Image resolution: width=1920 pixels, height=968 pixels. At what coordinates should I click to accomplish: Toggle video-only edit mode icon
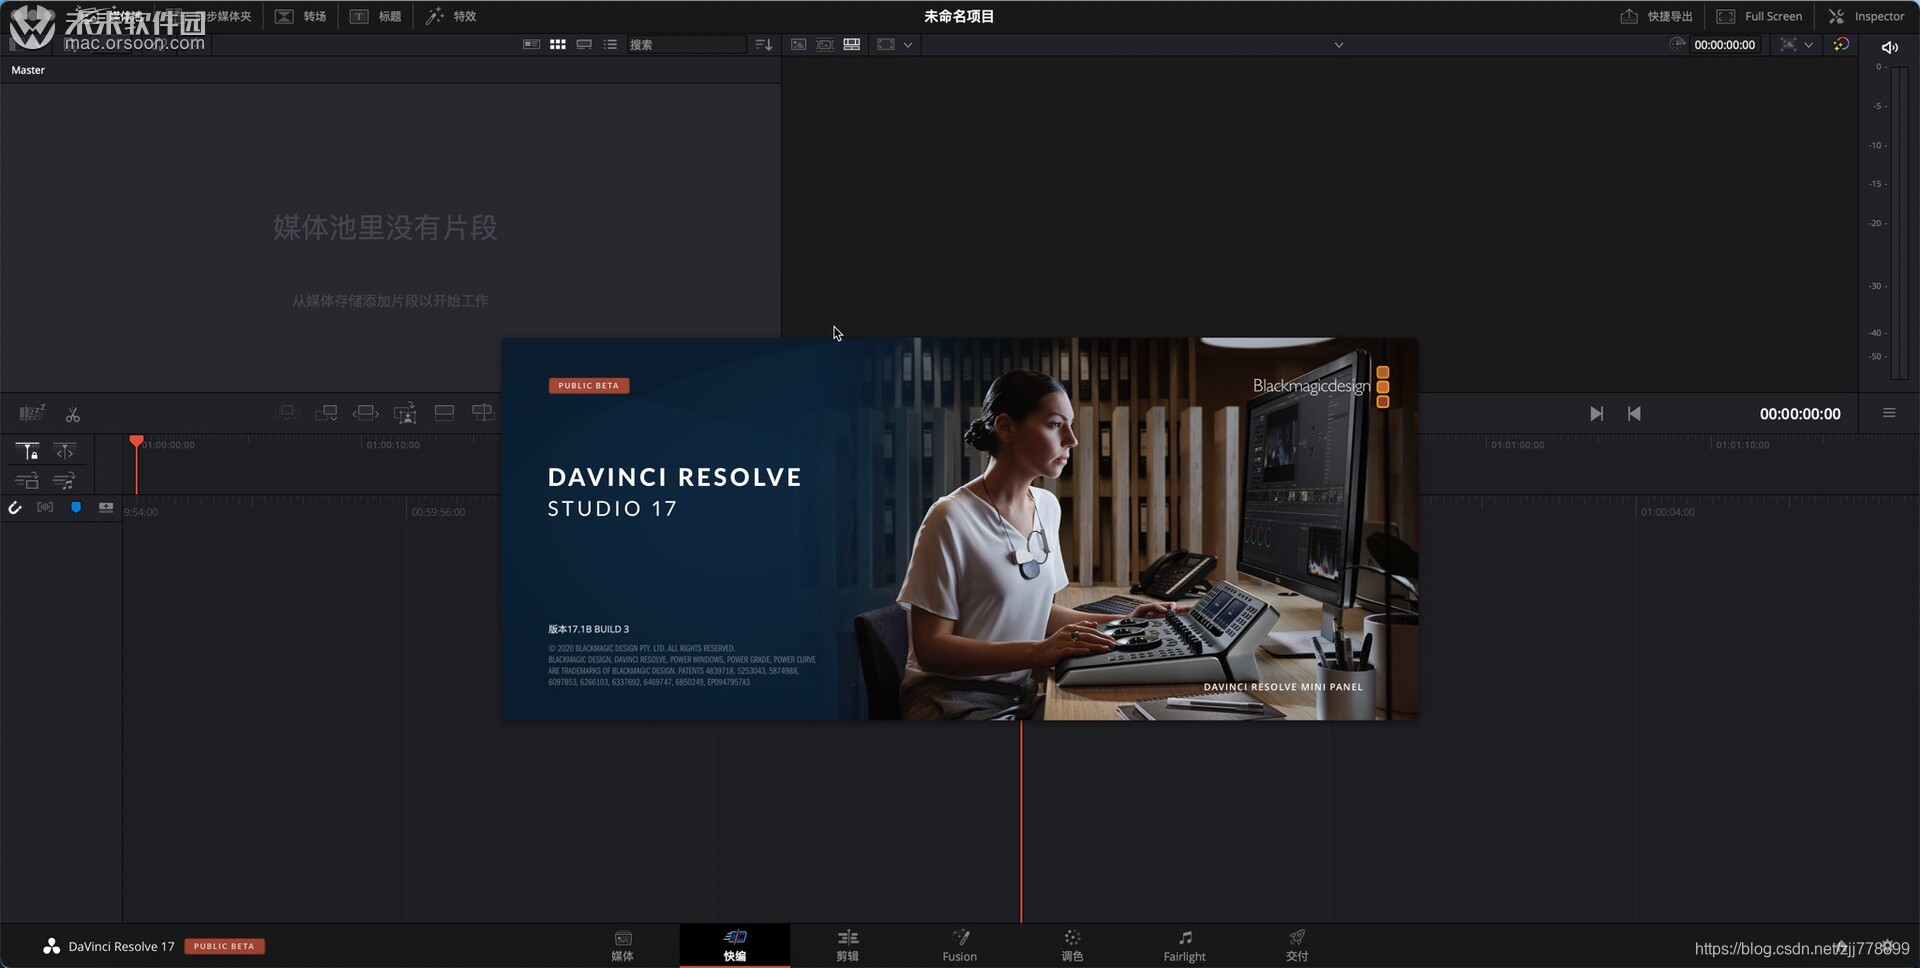click(x=28, y=481)
